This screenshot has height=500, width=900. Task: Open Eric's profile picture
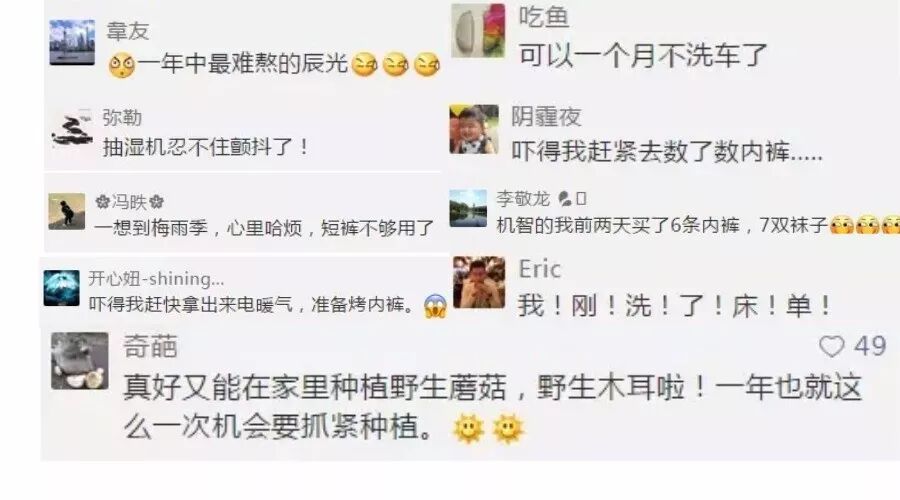tap(479, 282)
